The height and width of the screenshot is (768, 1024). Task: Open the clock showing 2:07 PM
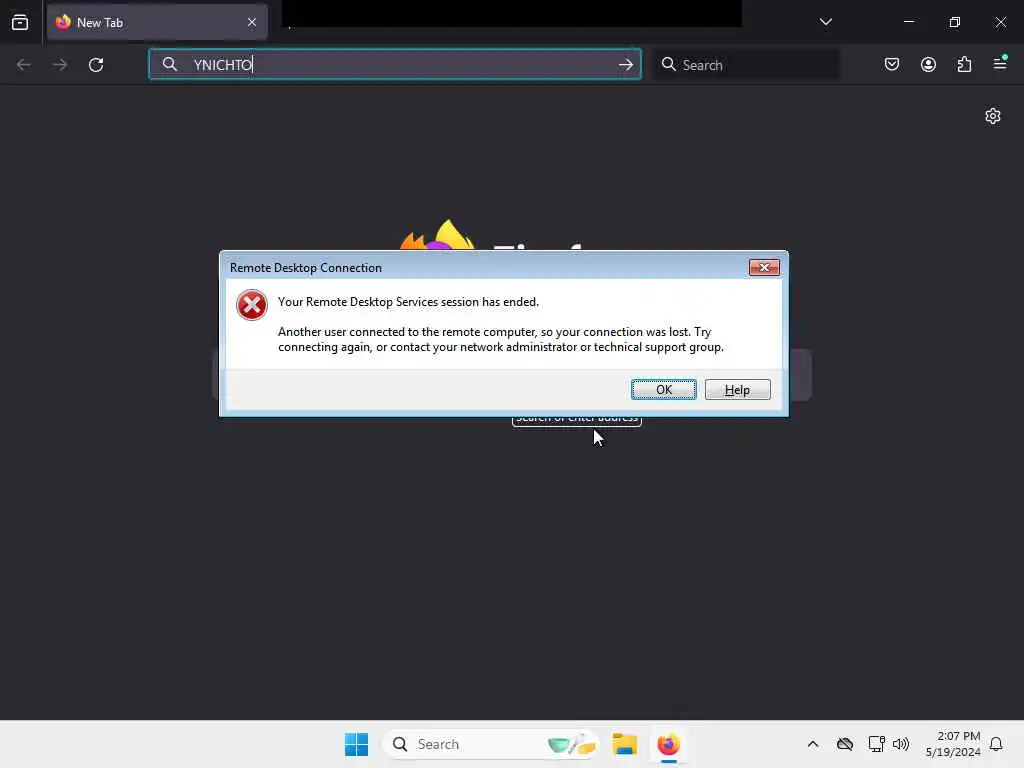pos(953,744)
